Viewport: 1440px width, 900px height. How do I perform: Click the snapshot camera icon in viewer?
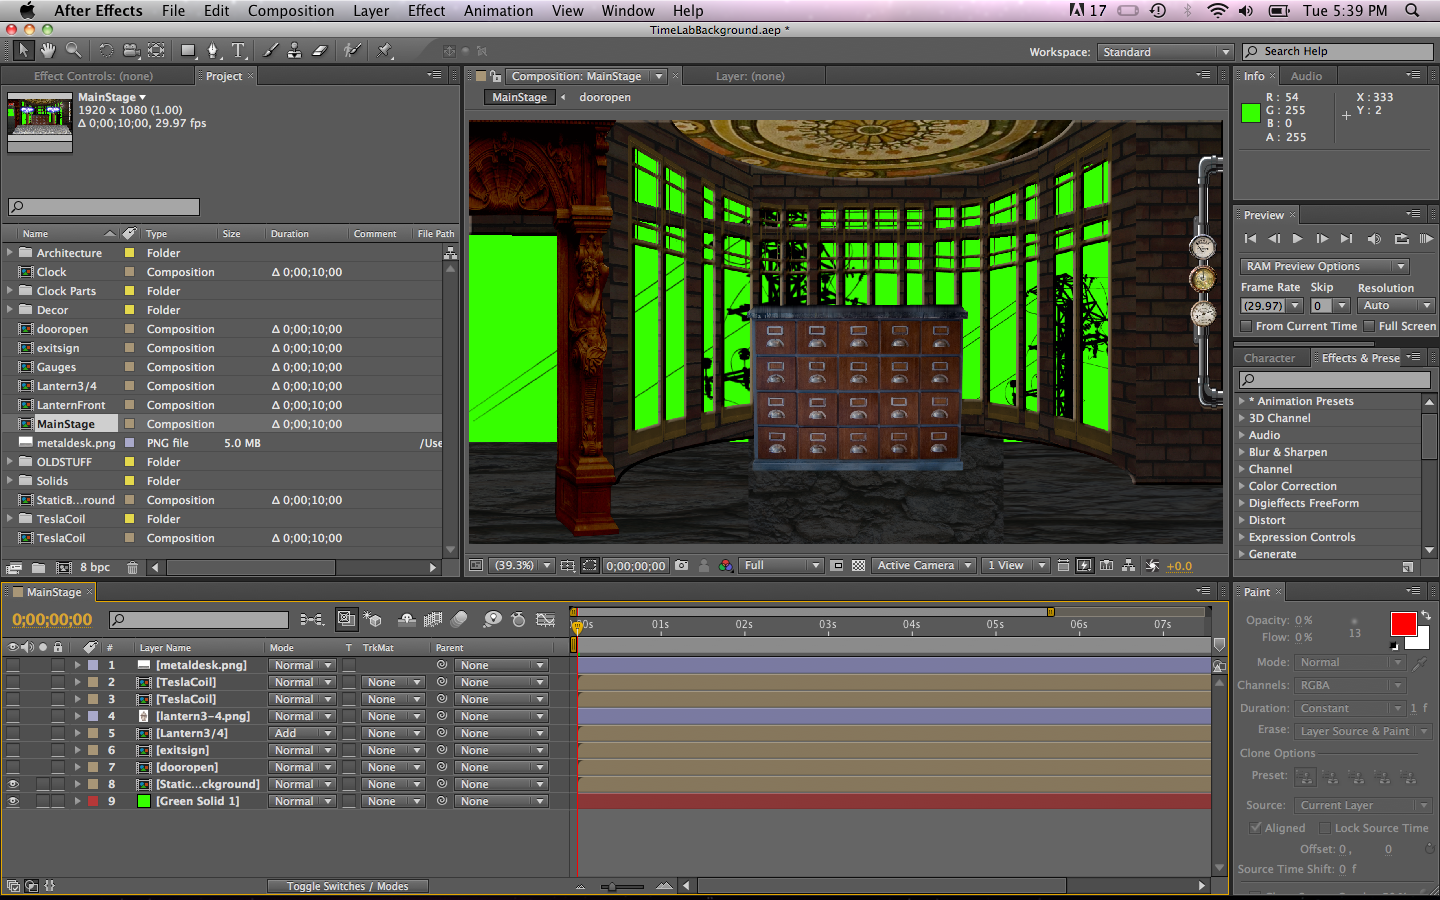click(682, 565)
